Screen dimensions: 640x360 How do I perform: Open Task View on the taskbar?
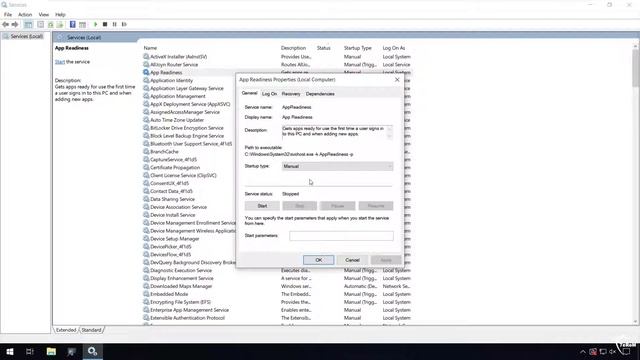click(x=30, y=351)
